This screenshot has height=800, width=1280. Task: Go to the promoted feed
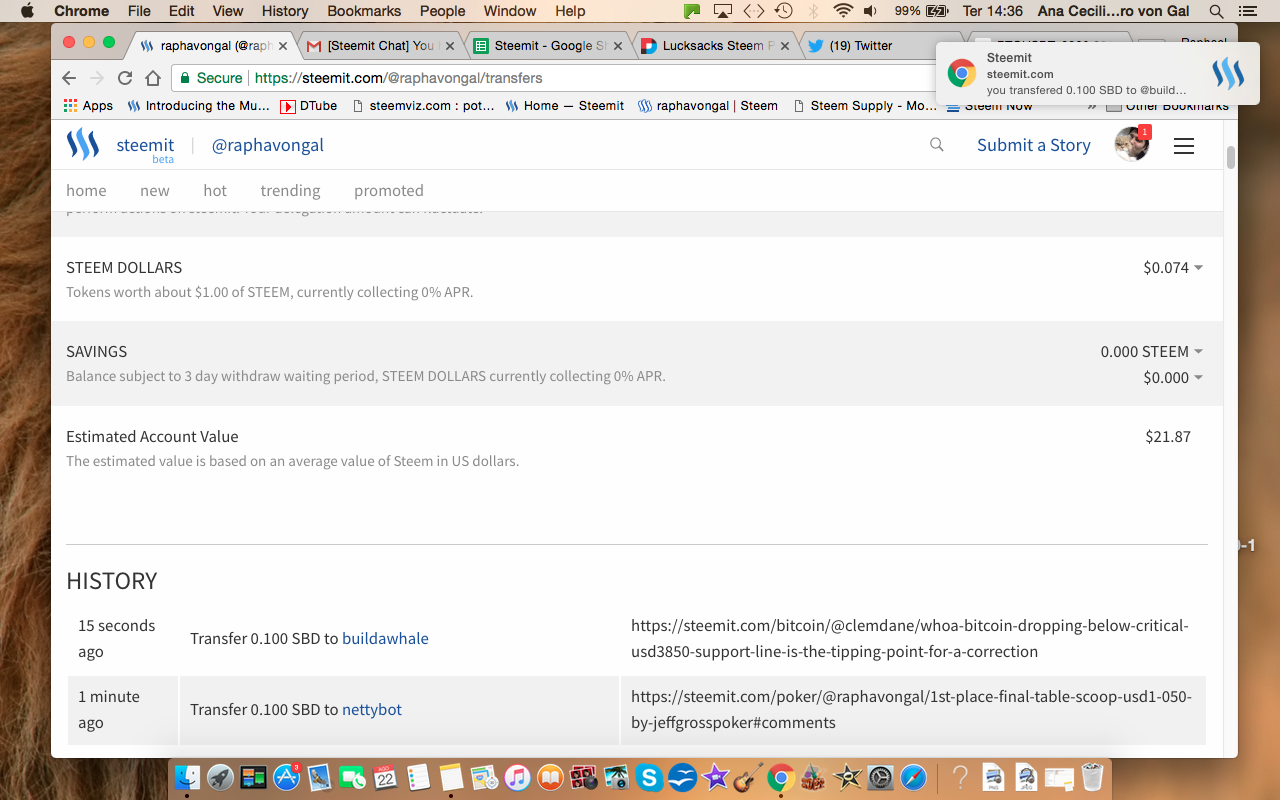pos(389,190)
